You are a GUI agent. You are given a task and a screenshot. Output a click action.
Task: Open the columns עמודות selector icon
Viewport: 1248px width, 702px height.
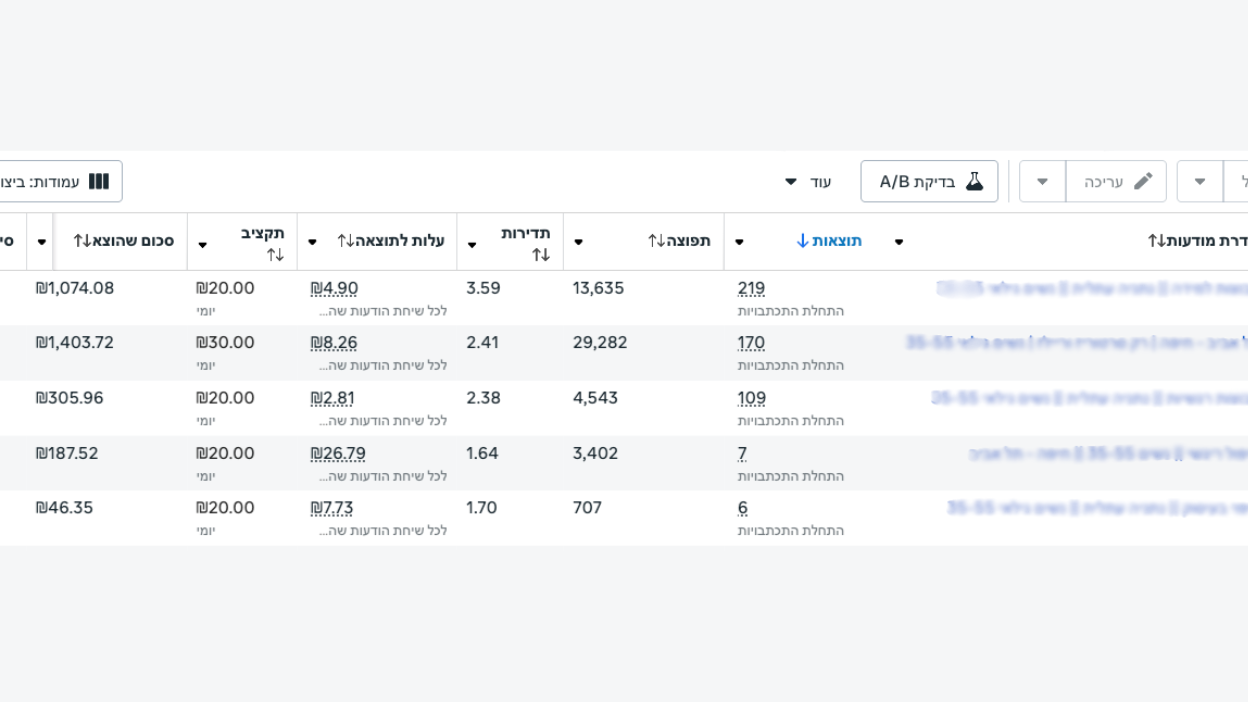coord(99,181)
